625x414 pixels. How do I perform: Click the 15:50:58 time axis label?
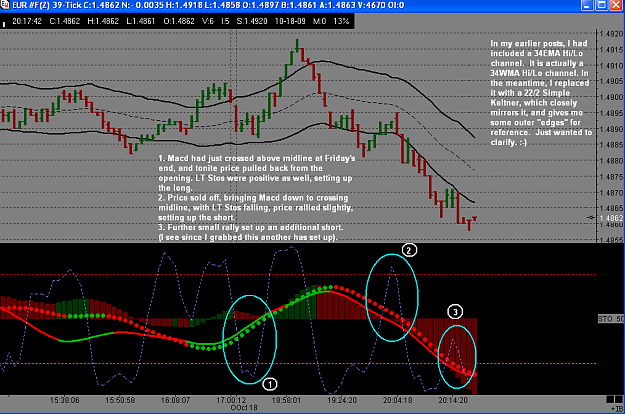pos(120,400)
